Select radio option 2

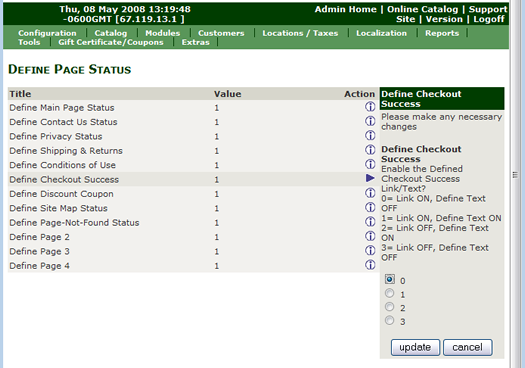pos(389,307)
